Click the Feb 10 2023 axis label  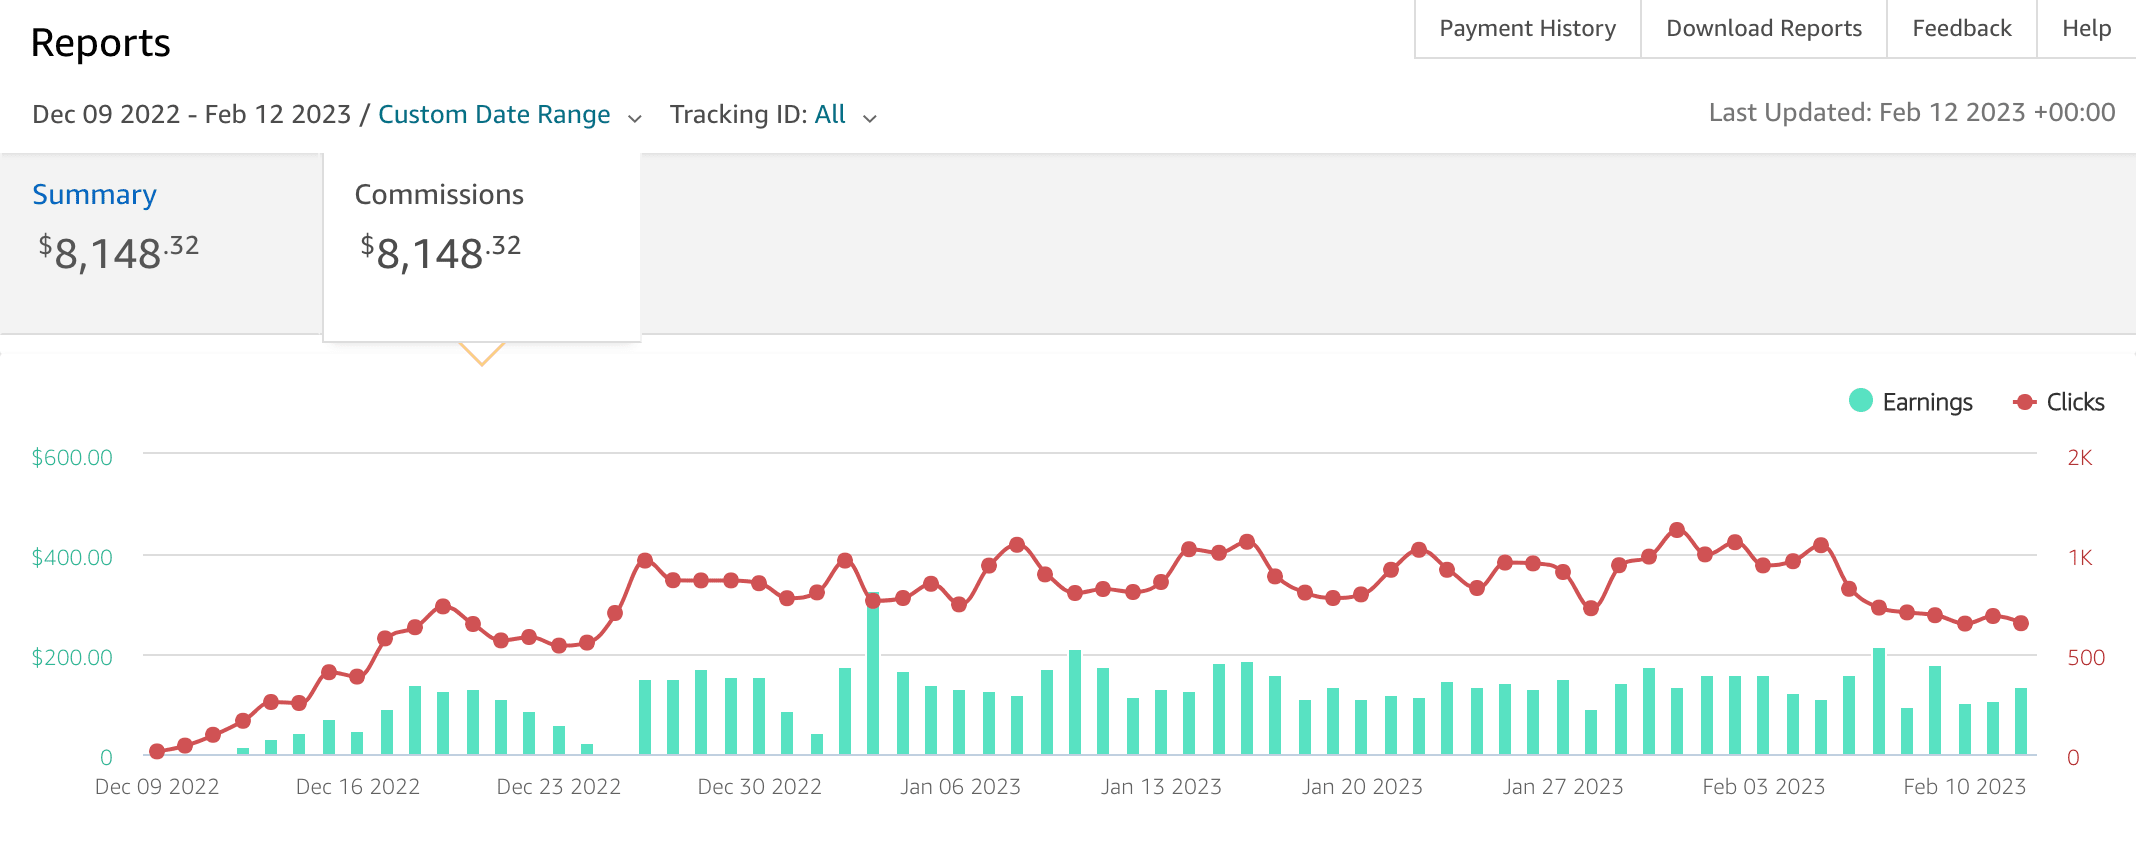(1964, 787)
